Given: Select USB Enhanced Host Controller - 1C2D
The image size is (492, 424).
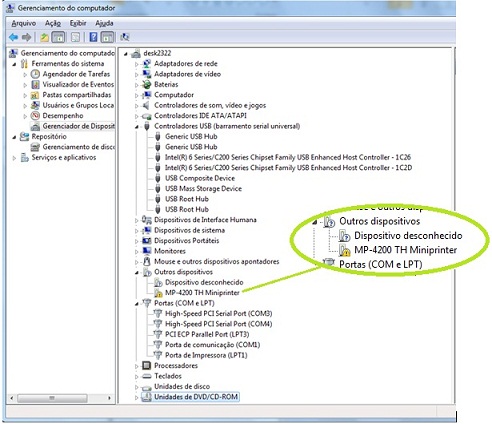Looking at the screenshot, I should [x=288, y=167].
